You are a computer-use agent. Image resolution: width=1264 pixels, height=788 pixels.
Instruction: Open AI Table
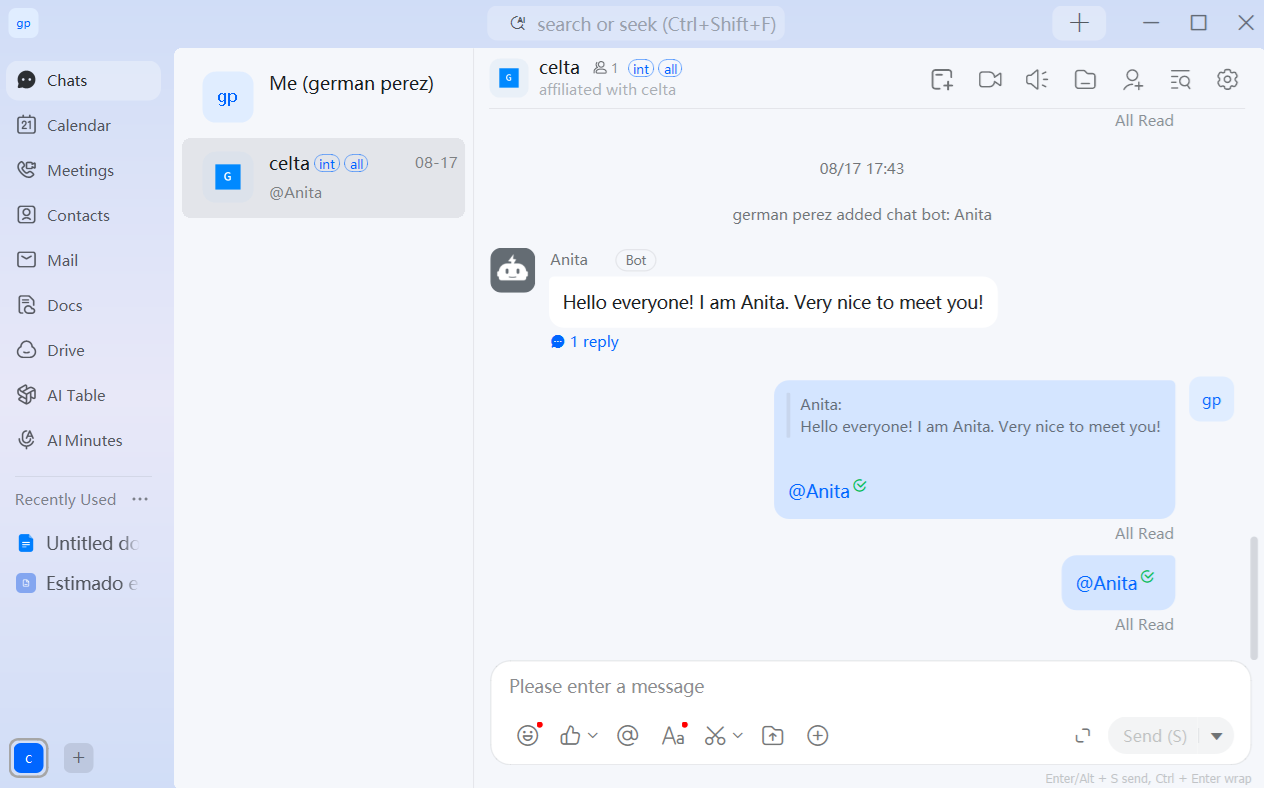(83, 395)
